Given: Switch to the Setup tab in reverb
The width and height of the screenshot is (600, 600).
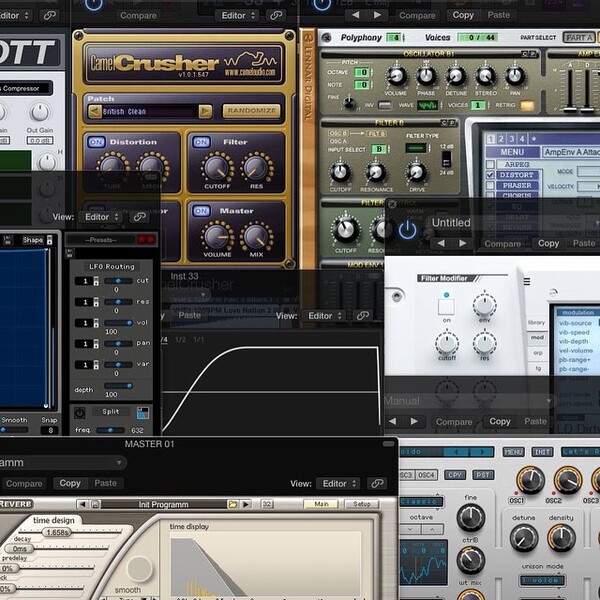Looking at the screenshot, I should [362, 504].
